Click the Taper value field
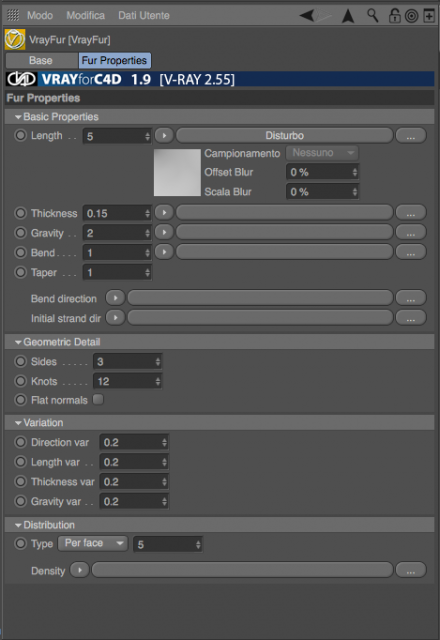440x640 pixels. 117,272
